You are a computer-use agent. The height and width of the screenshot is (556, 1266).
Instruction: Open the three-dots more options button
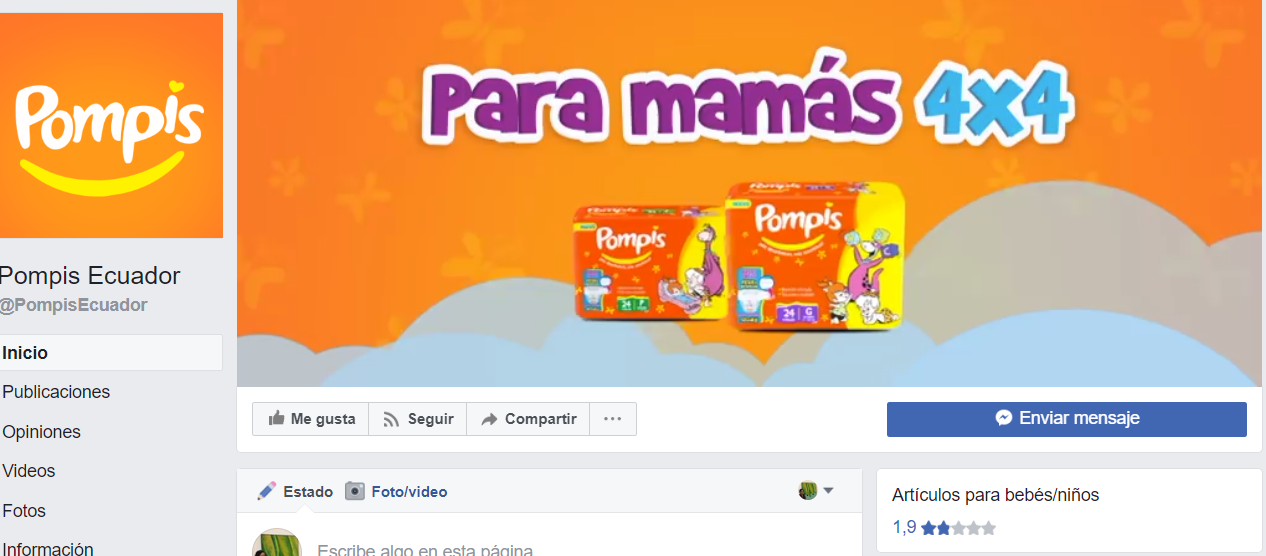613,419
